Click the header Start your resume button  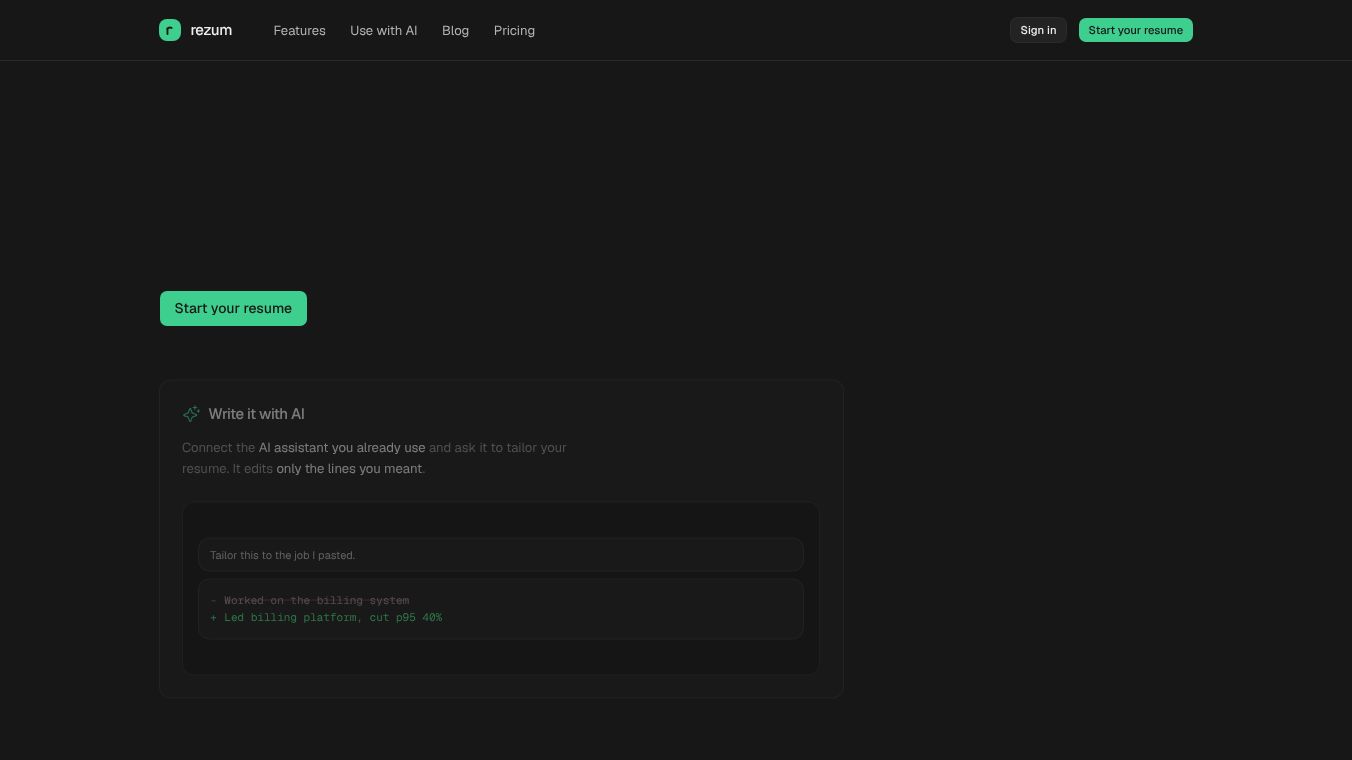1135,30
